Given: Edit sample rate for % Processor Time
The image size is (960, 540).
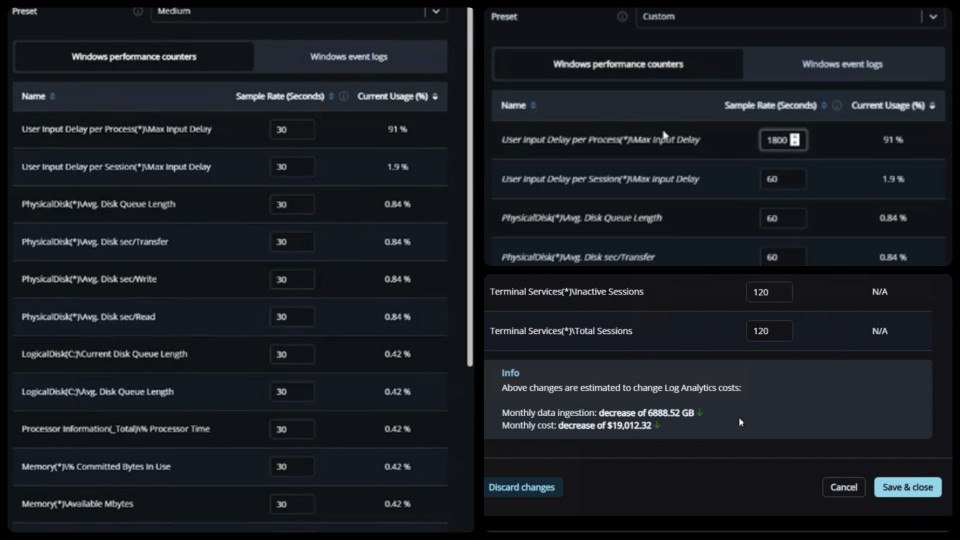Looking at the screenshot, I should point(292,429).
